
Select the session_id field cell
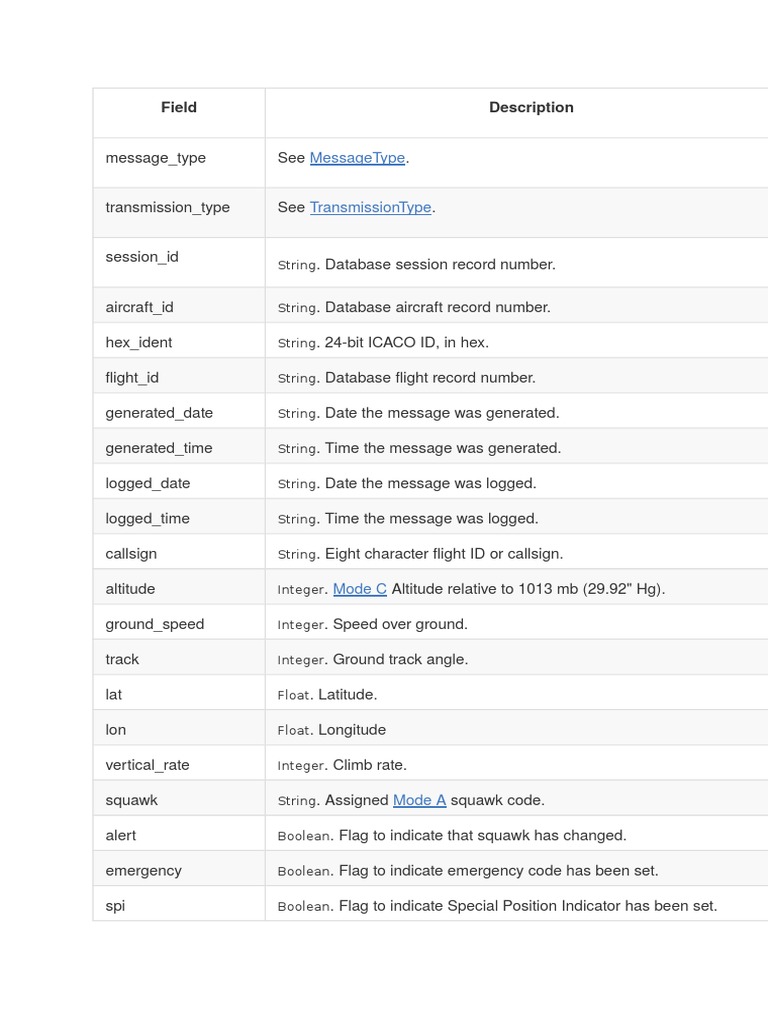[x=142, y=257]
